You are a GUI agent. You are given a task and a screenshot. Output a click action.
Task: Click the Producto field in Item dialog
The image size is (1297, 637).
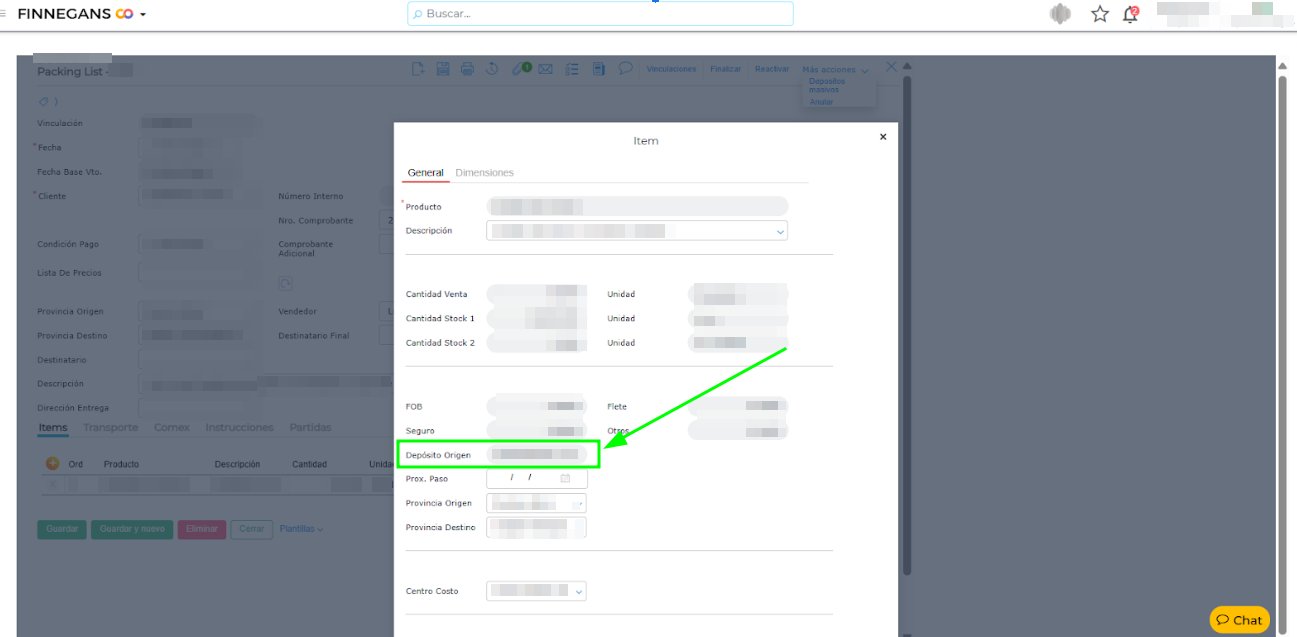pyautogui.click(x=637, y=207)
